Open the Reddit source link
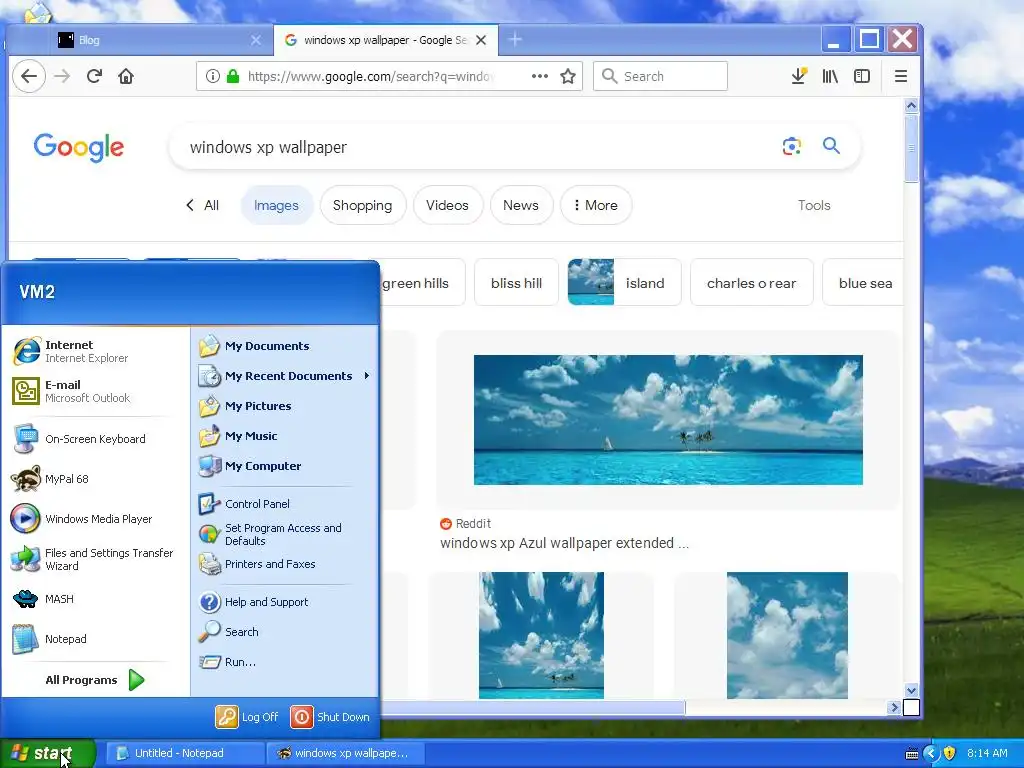Viewport: 1024px width, 768px height. 466,524
